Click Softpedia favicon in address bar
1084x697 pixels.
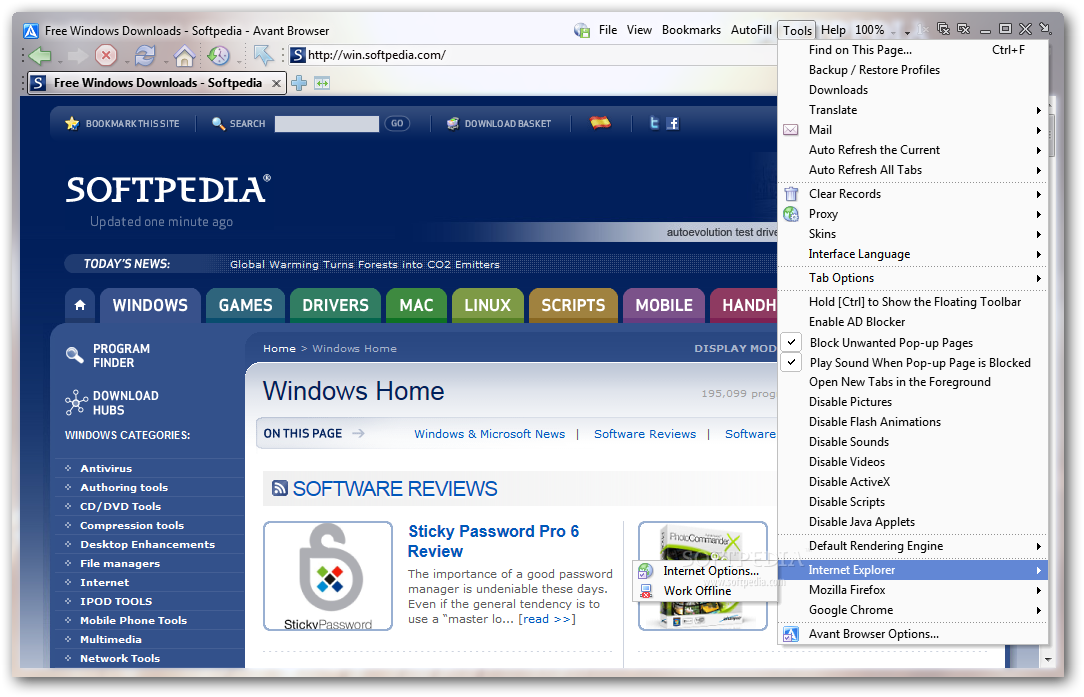tap(298, 55)
